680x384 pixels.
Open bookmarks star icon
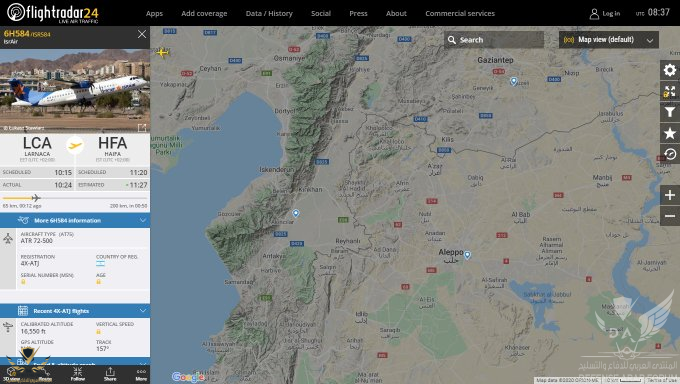pyautogui.click(x=670, y=133)
